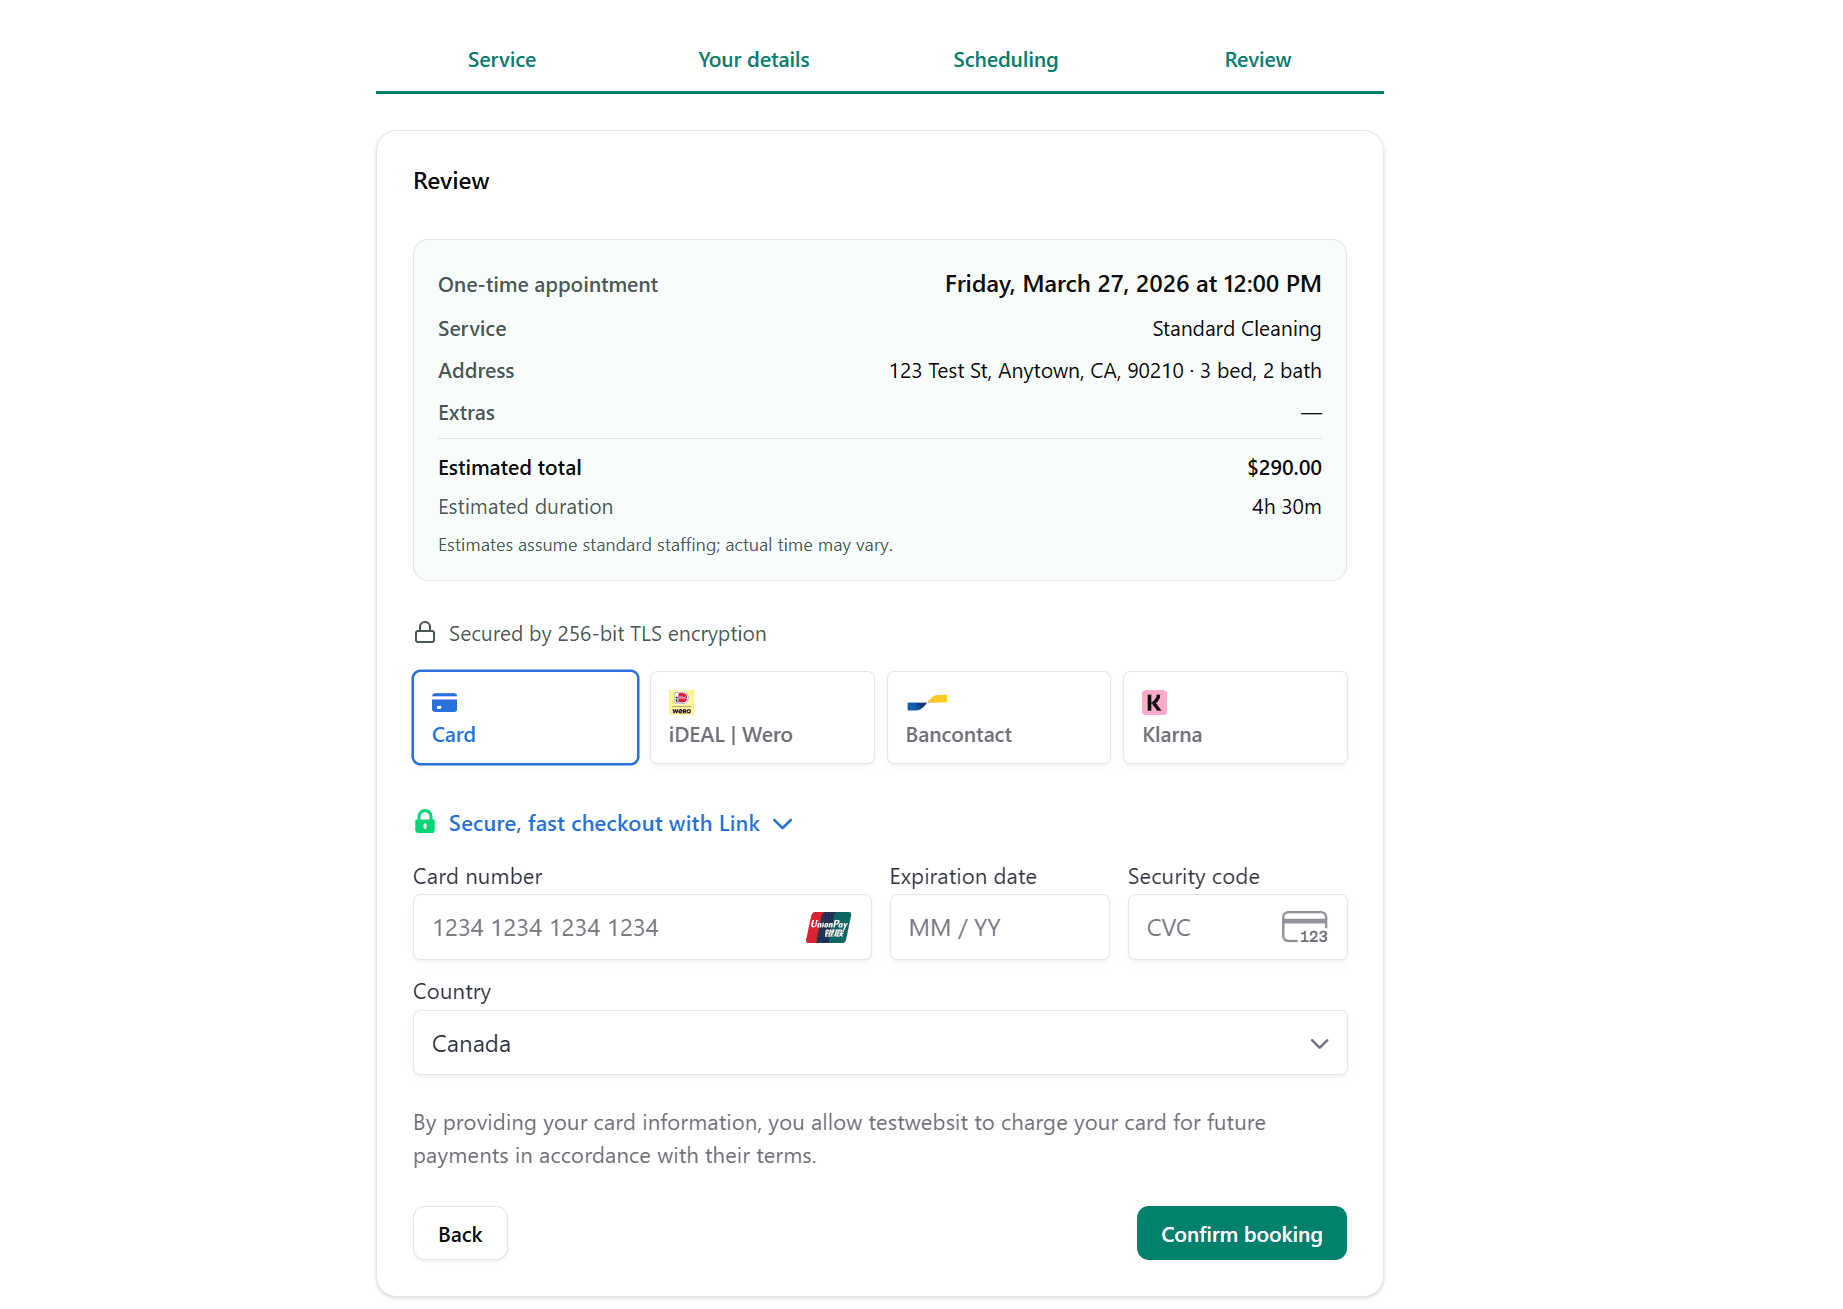Go to the Your details tab
1843x1309 pixels.
pyautogui.click(x=753, y=60)
